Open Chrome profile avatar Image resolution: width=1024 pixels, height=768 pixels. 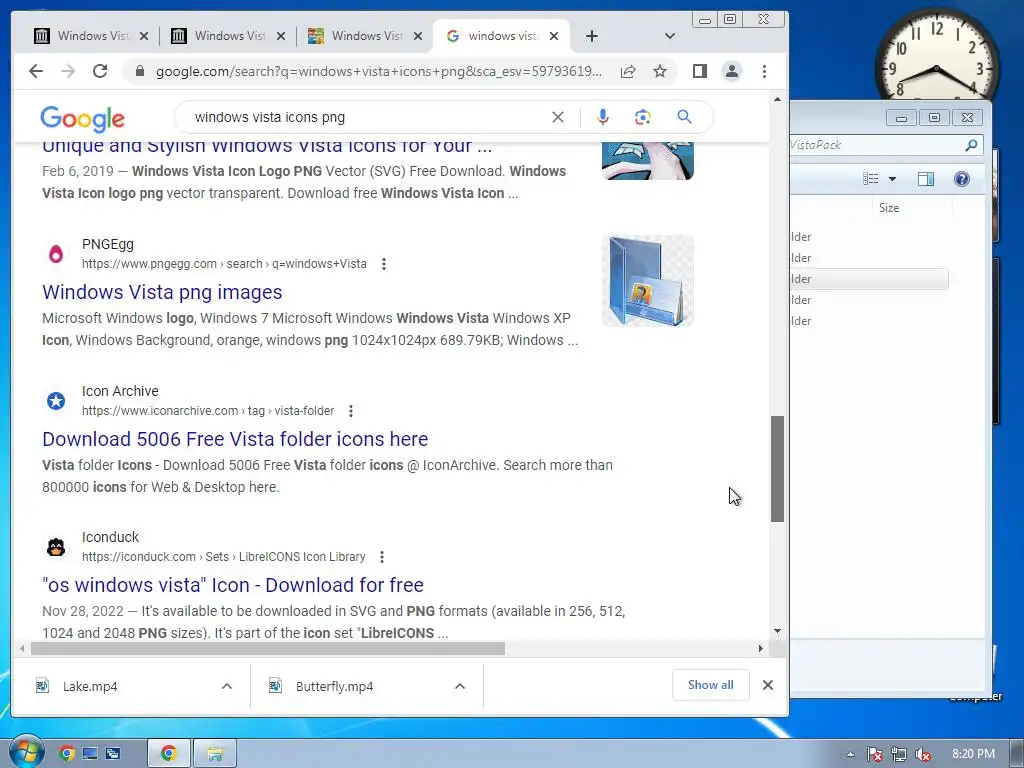click(x=732, y=71)
